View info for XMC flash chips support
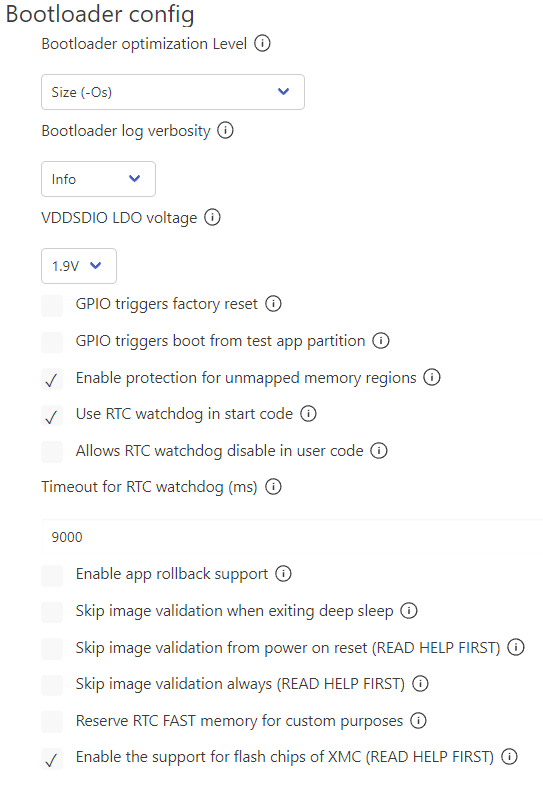 [509, 756]
